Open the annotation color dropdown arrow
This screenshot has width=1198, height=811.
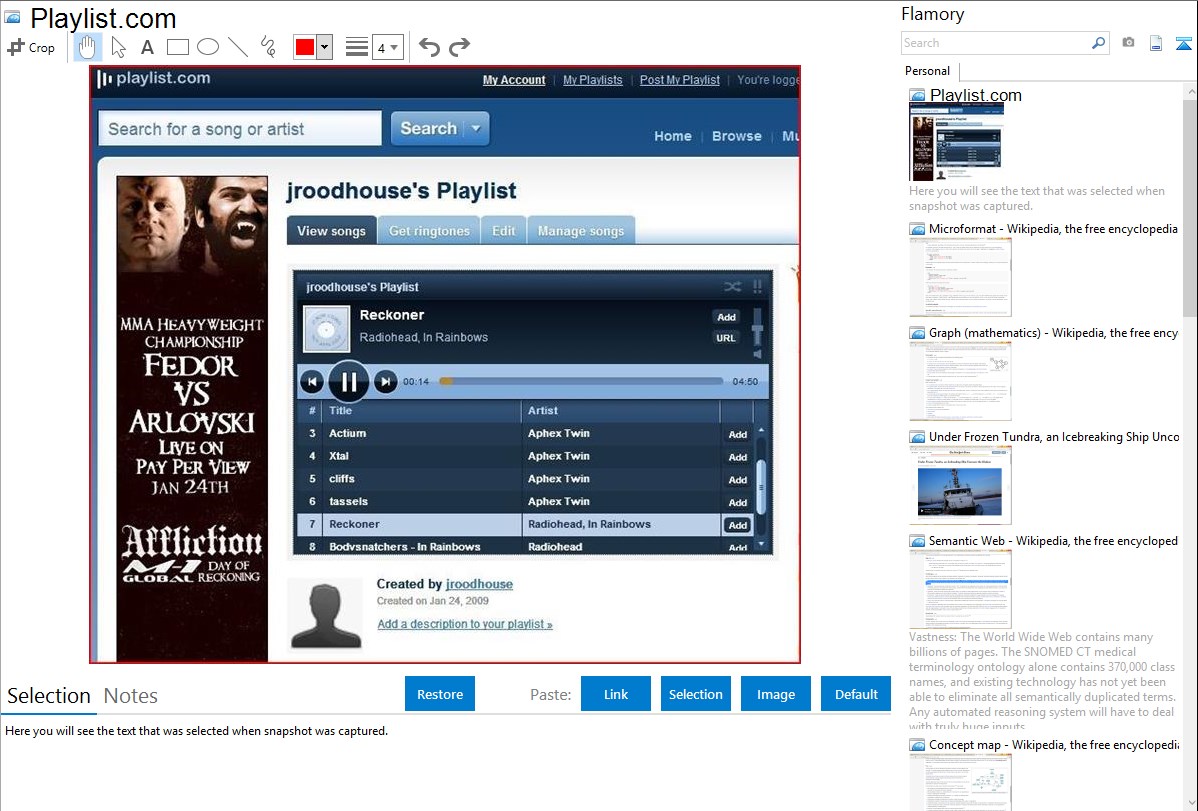point(325,47)
